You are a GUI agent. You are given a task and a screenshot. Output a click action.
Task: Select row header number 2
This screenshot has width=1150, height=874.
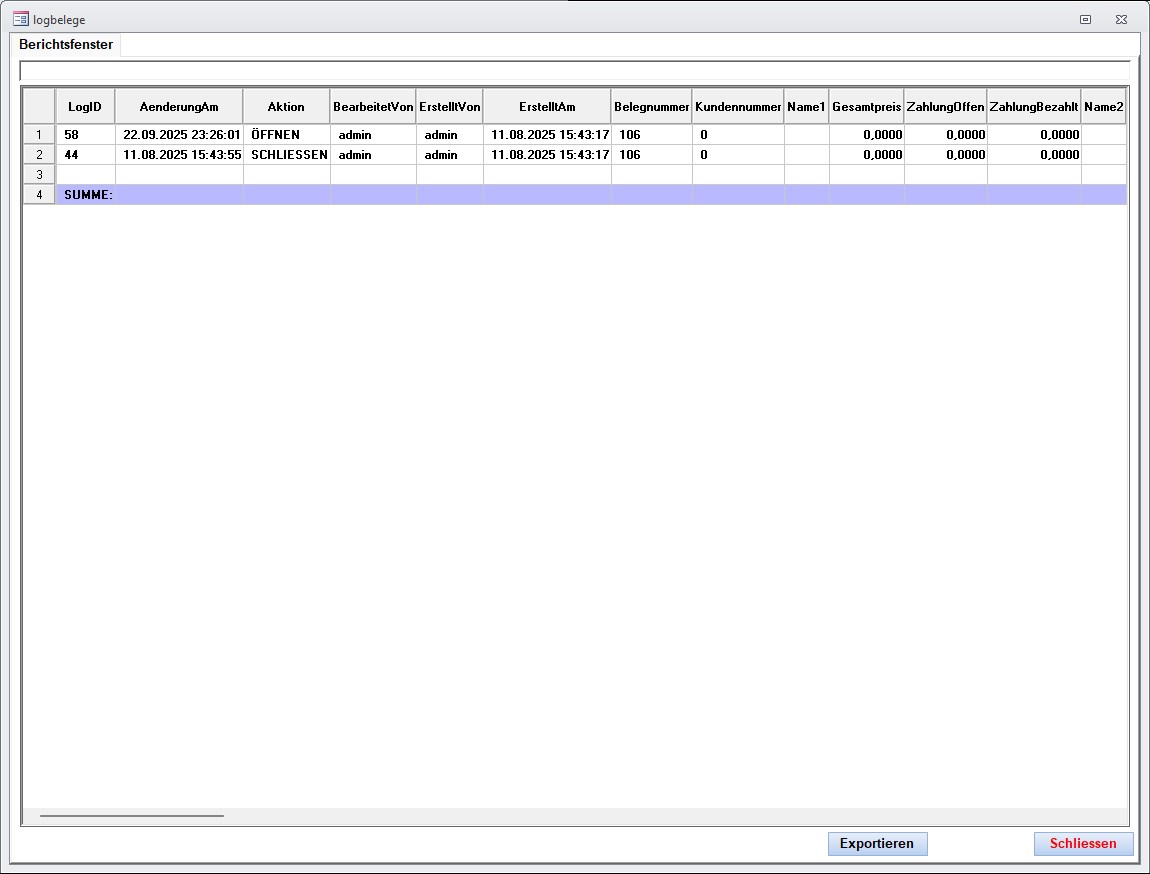[x=39, y=155]
